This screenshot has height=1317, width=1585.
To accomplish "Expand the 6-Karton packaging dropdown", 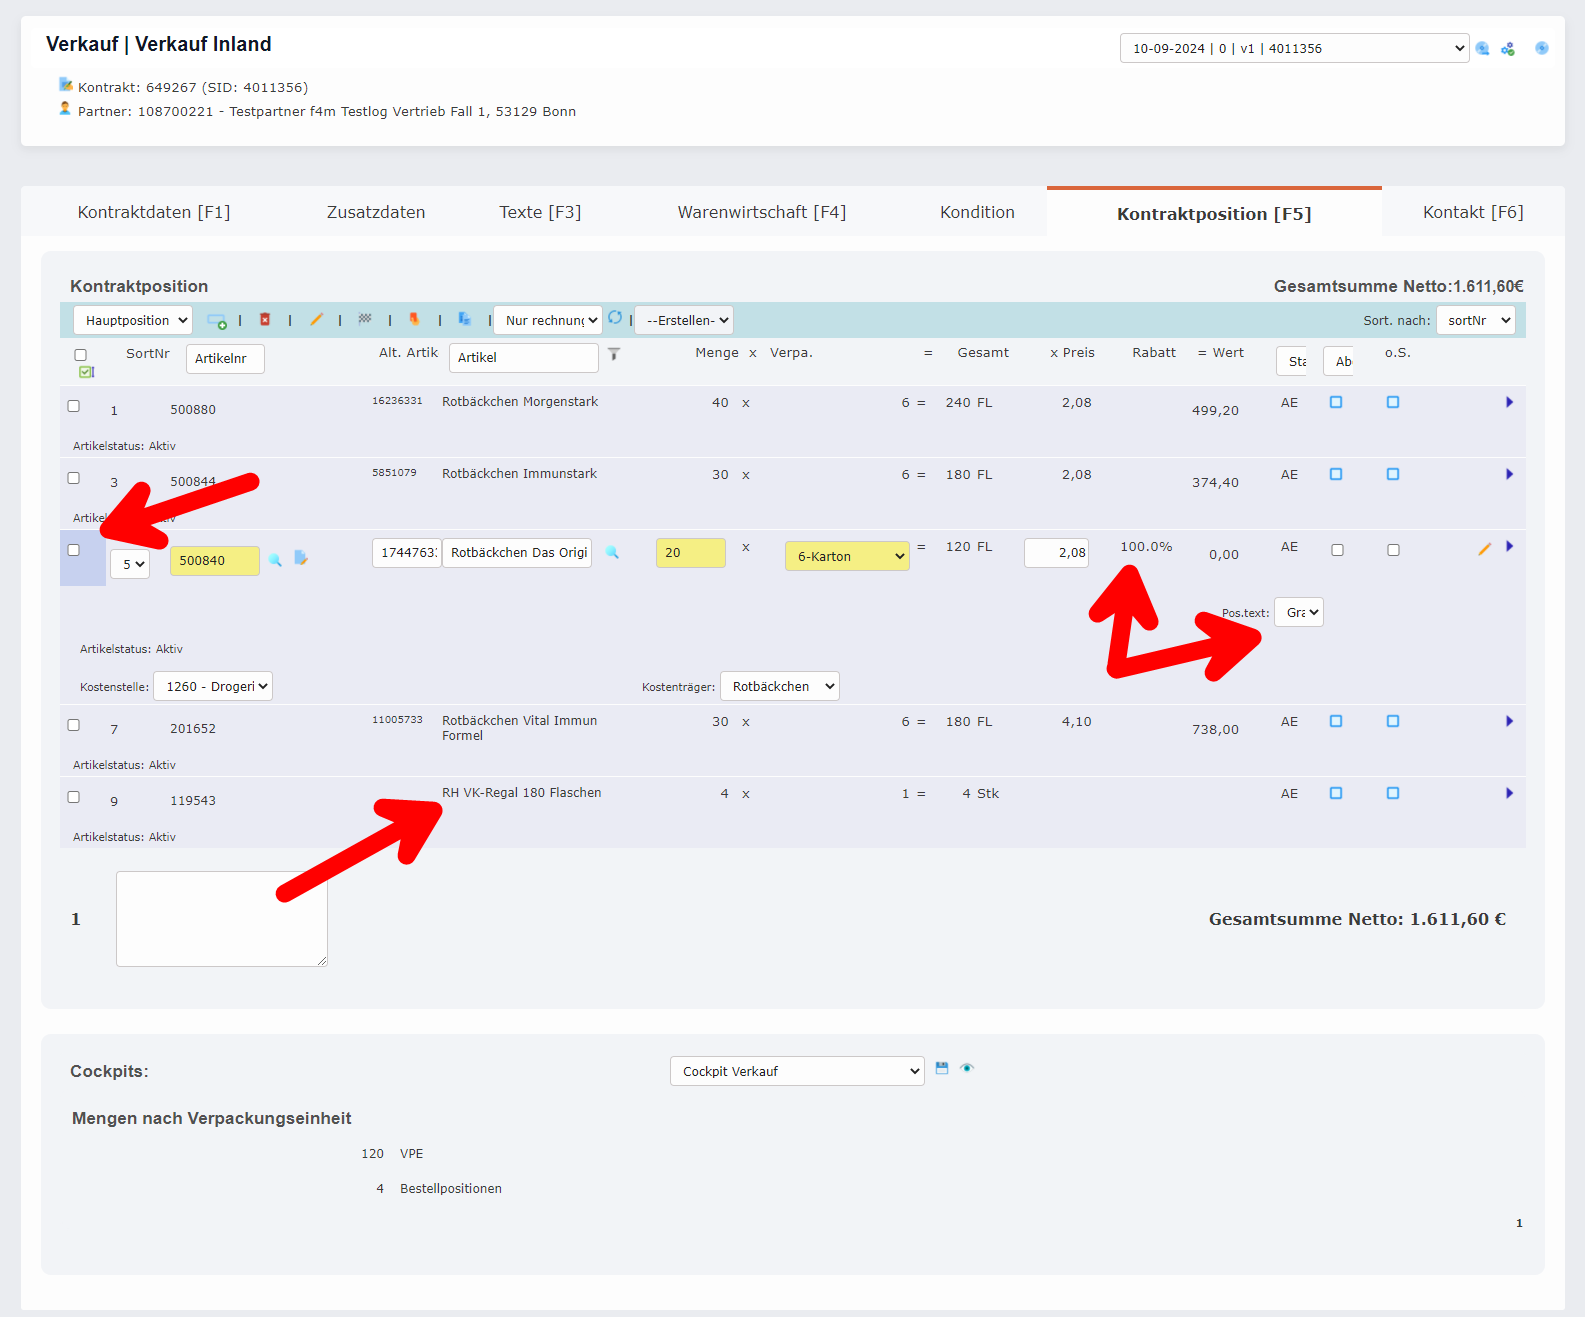I will tap(847, 557).
